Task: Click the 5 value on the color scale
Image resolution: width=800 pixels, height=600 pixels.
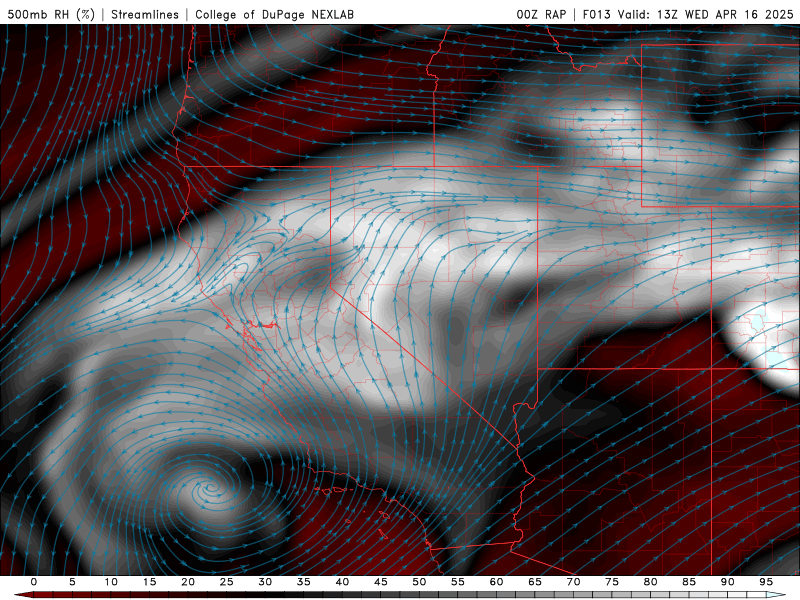Action: (x=72, y=582)
